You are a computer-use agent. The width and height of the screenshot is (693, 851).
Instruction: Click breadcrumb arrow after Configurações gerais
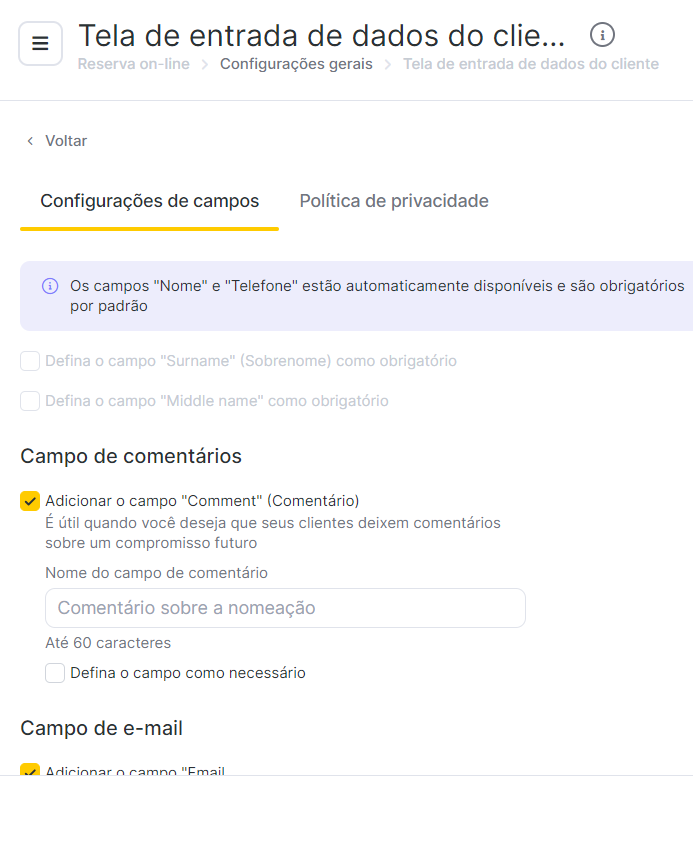[x=387, y=65]
